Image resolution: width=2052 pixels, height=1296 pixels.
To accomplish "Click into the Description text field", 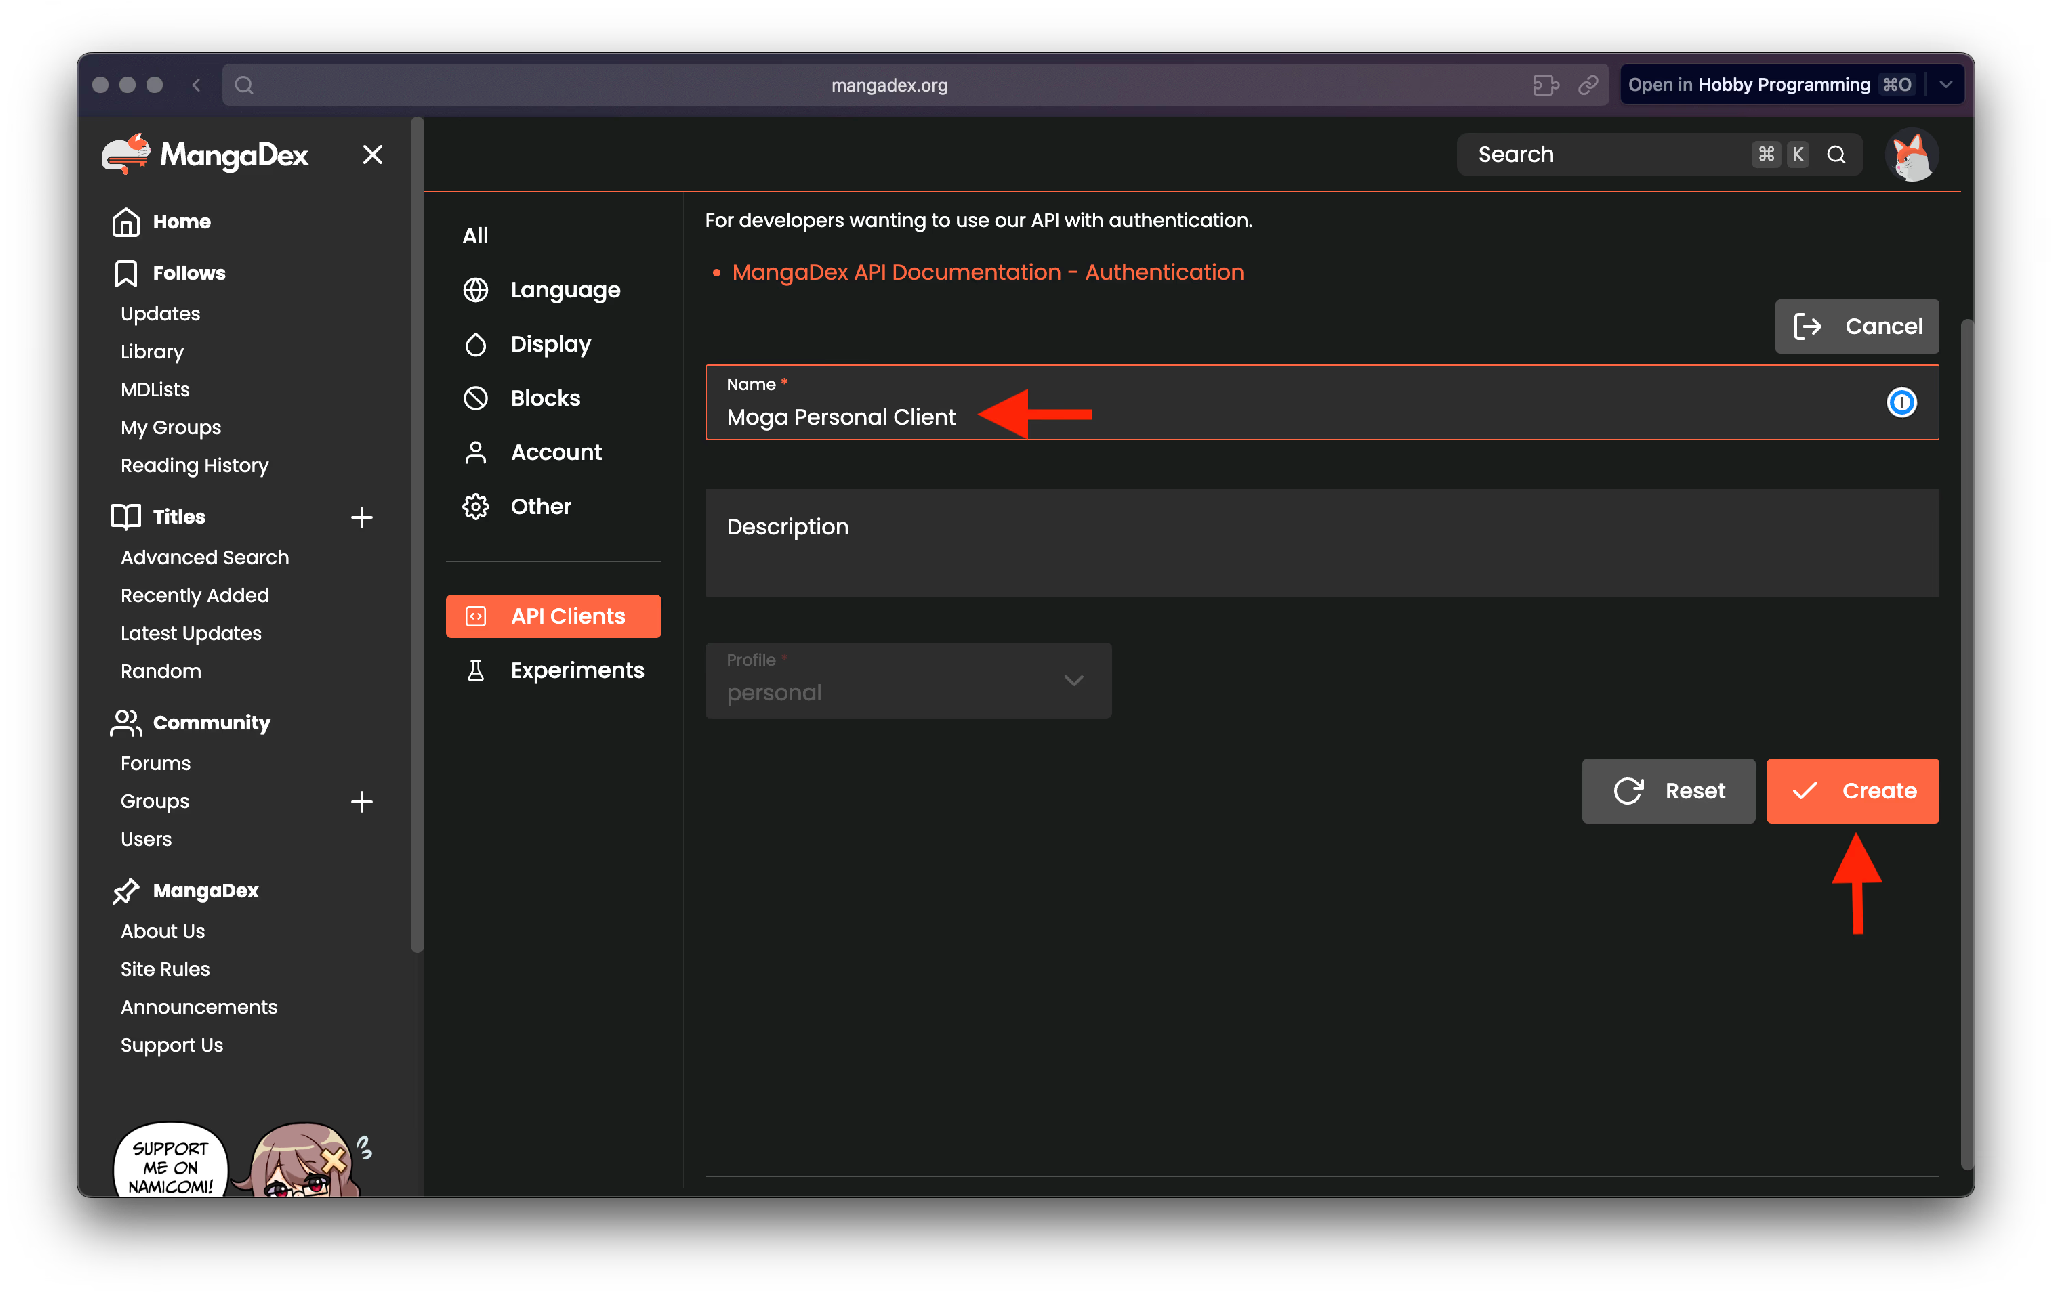I will 1321,543.
